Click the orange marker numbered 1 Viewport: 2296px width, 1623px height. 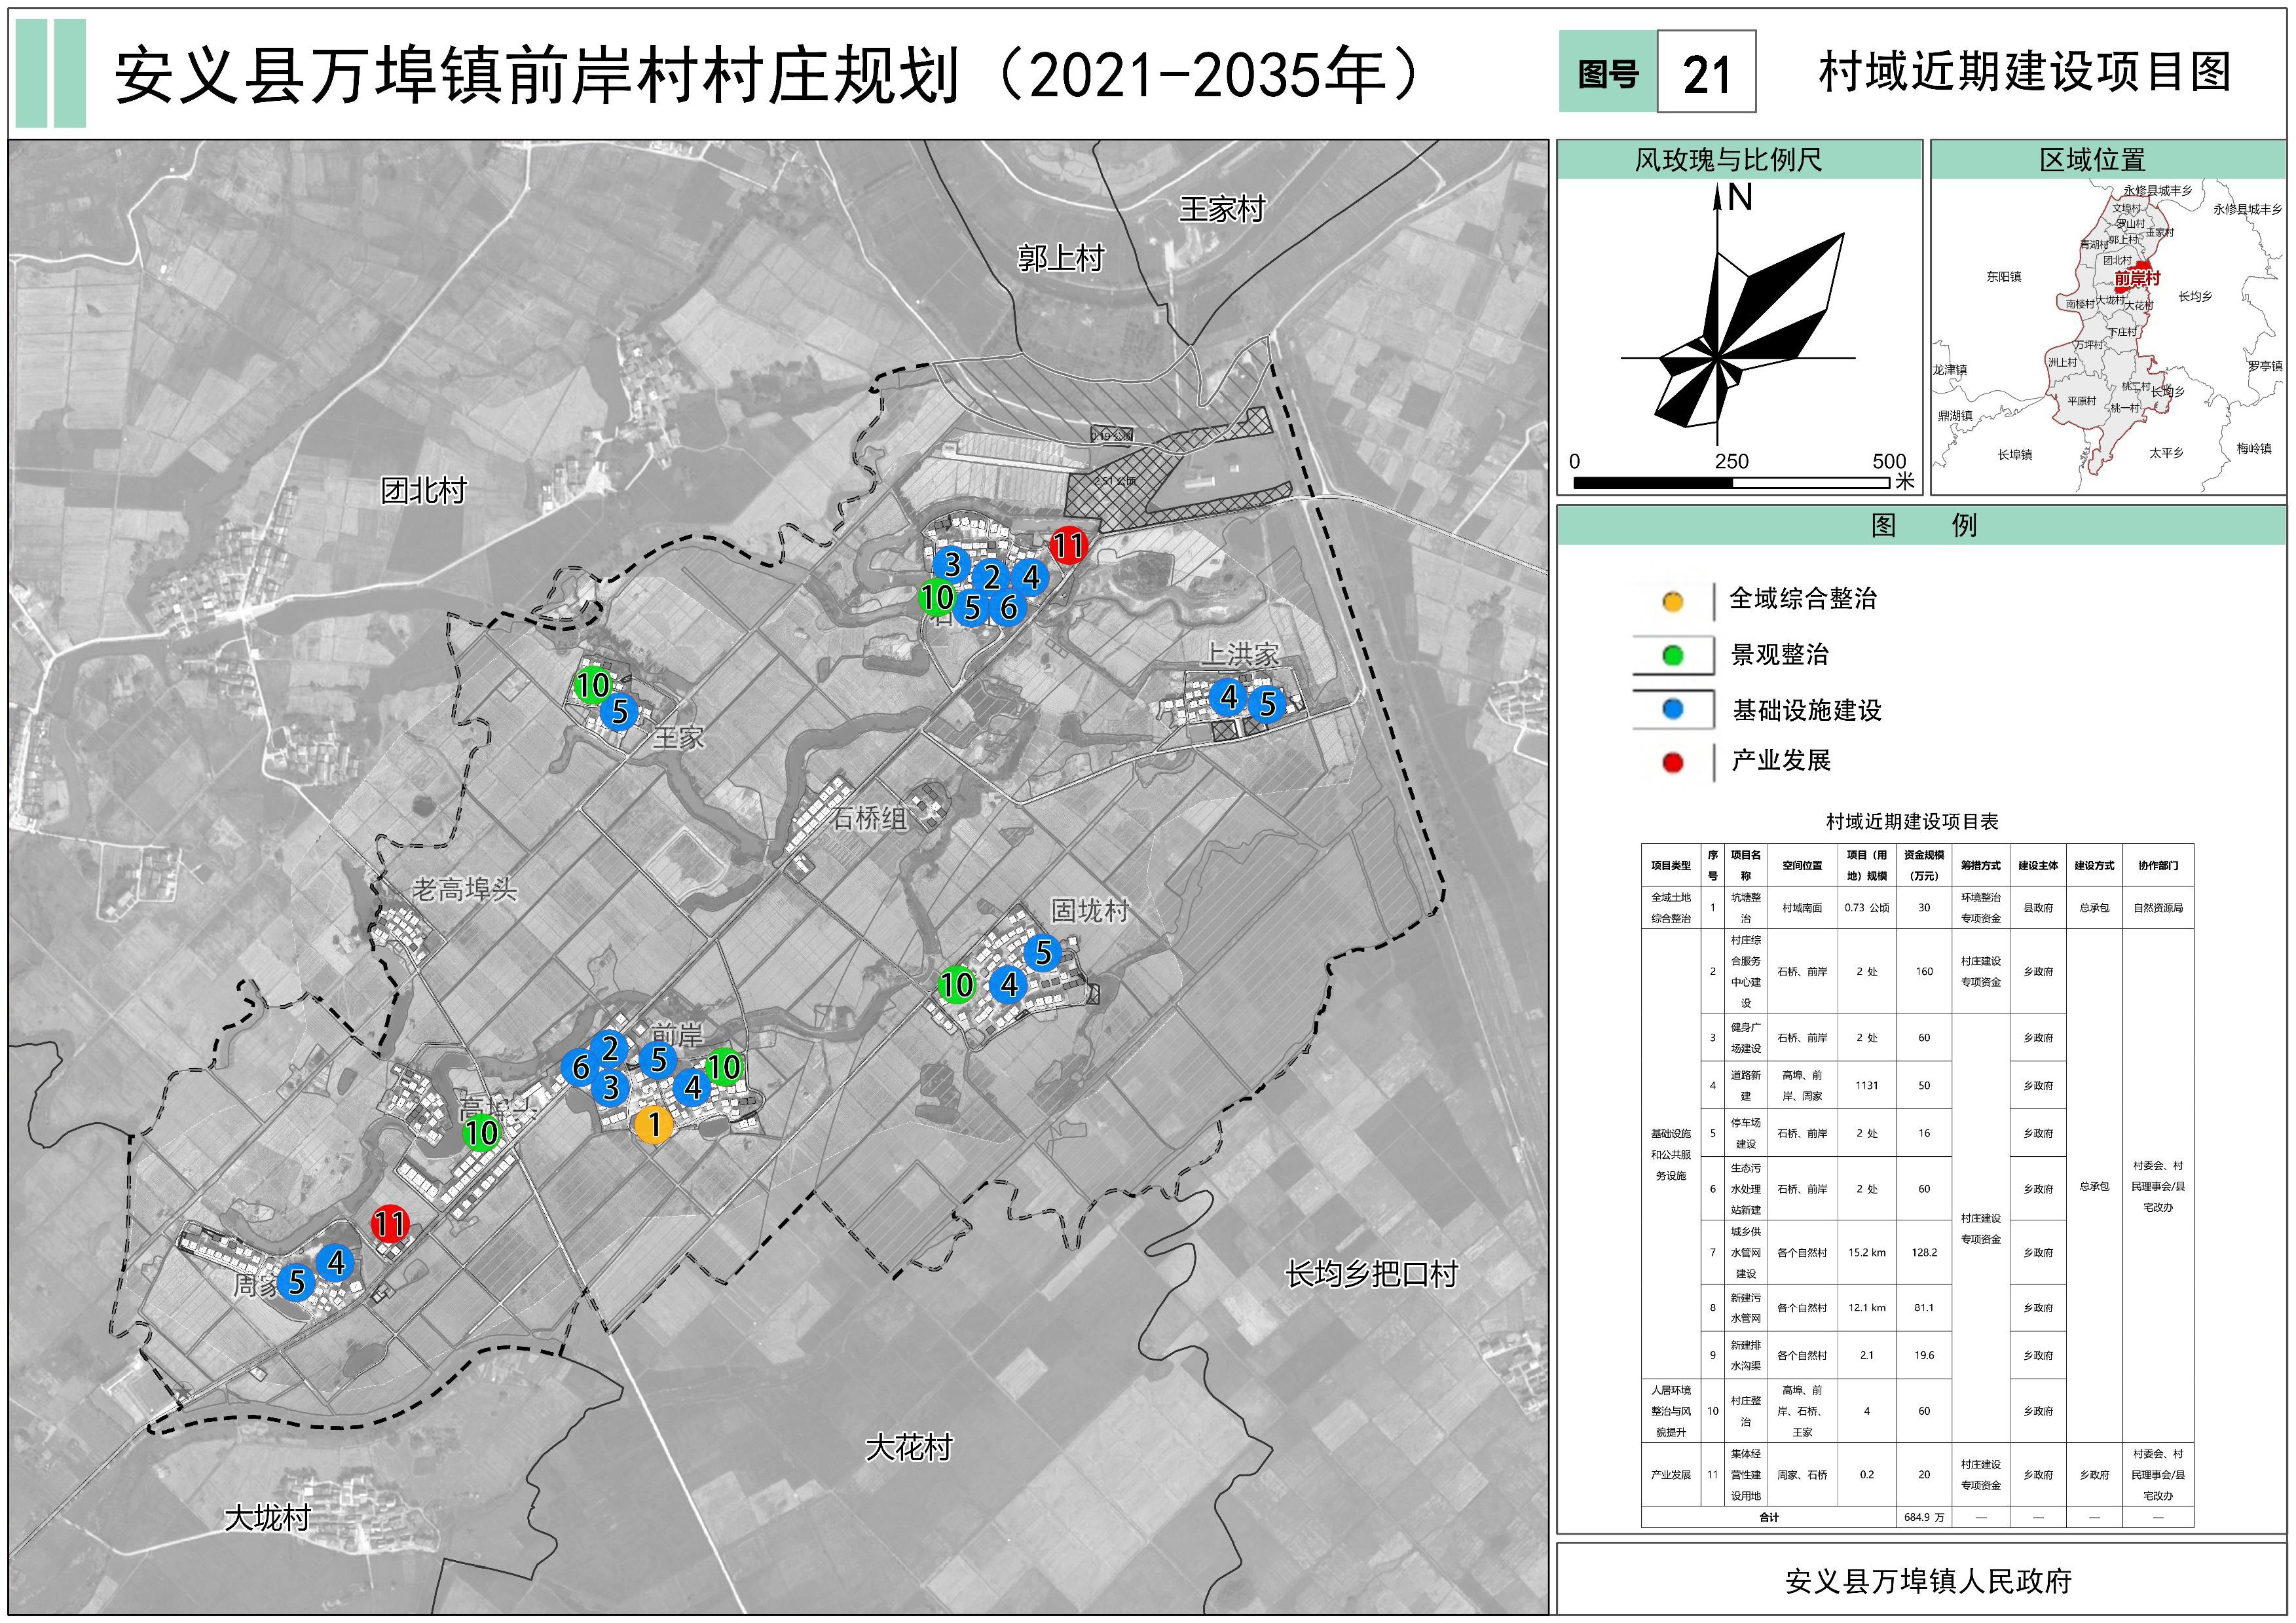654,1125
